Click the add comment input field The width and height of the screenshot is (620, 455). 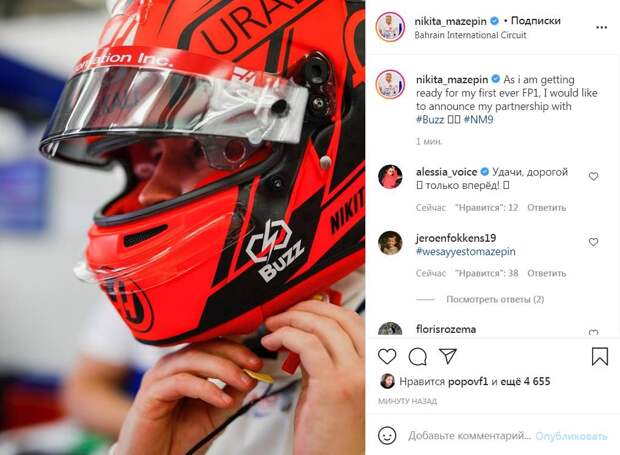[x=469, y=436]
